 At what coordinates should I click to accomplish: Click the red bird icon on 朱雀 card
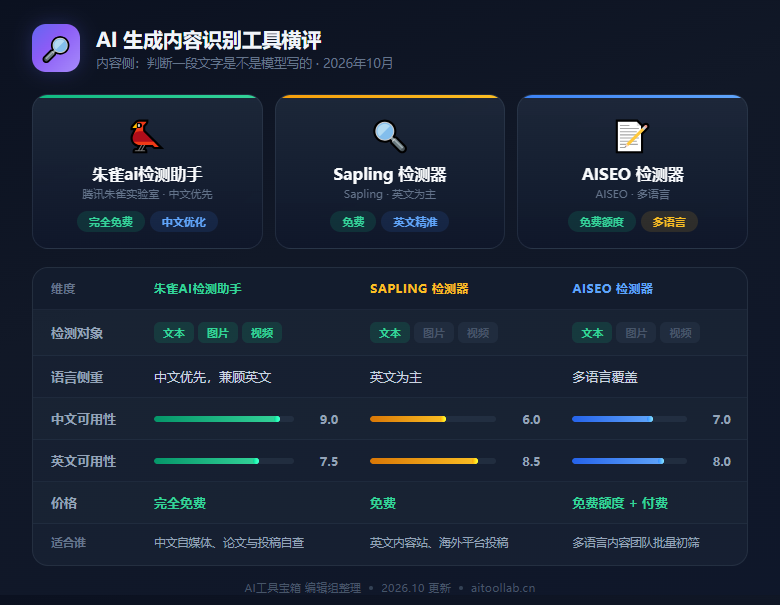(x=146, y=136)
